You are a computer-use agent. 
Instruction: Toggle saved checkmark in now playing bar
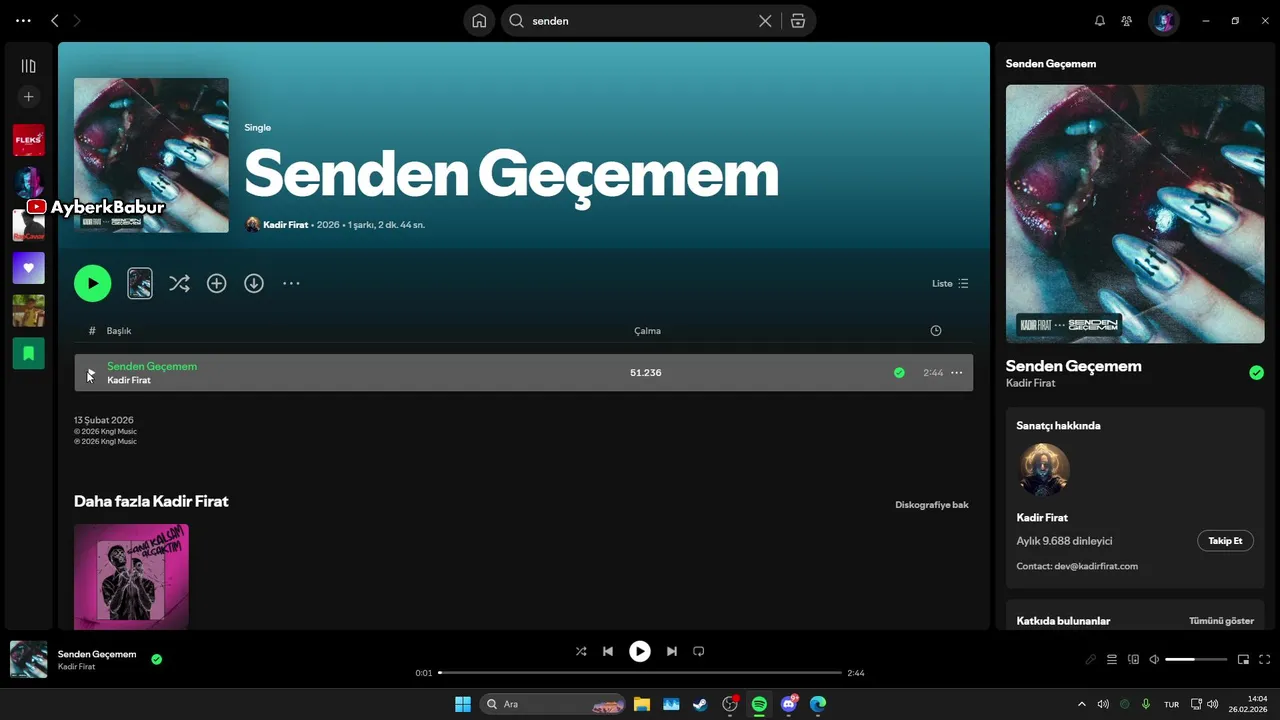click(x=156, y=659)
